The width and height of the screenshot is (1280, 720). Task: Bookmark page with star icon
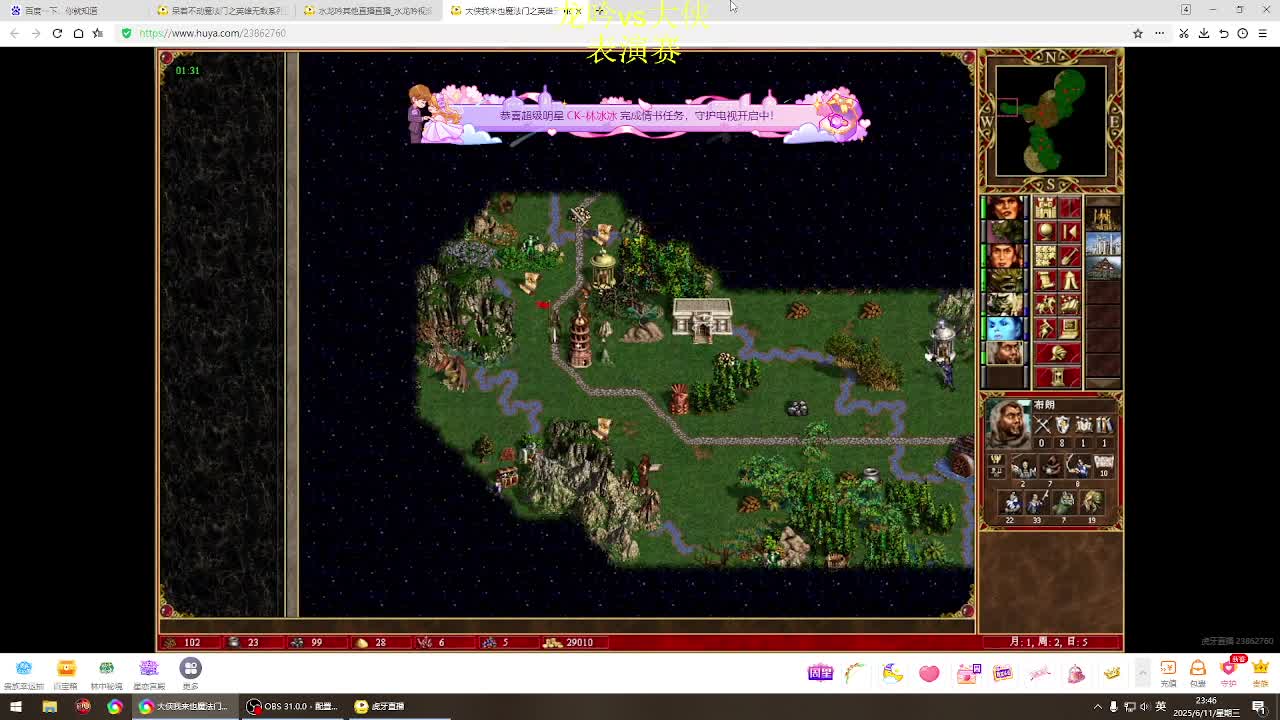click(x=1137, y=33)
